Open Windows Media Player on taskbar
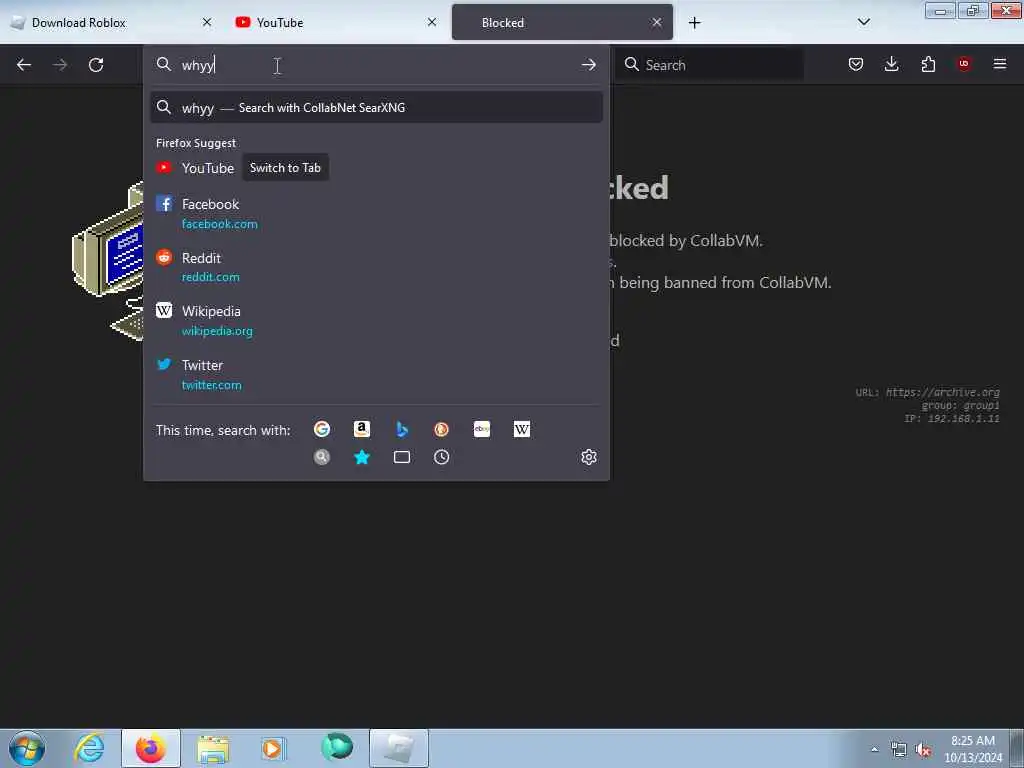Image resolution: width=1024 pixels, height=768 pixels. [x=273, y=748]
